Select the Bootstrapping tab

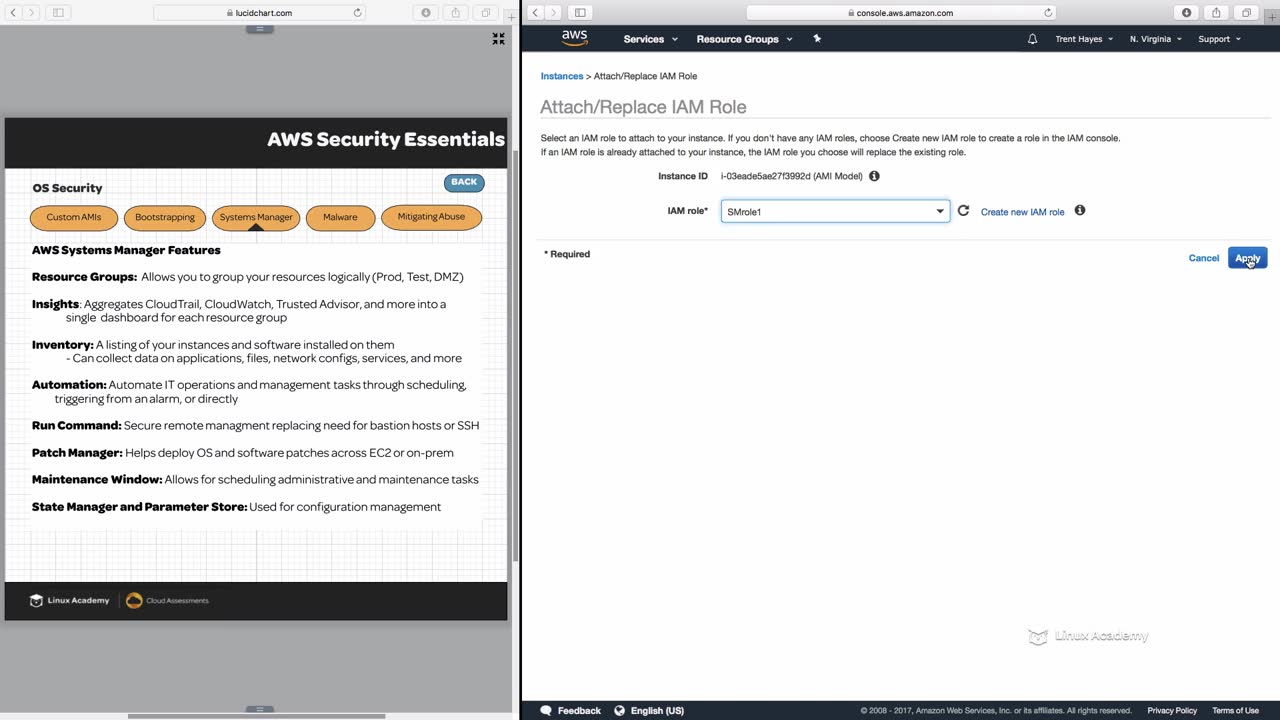coord(165,217)
